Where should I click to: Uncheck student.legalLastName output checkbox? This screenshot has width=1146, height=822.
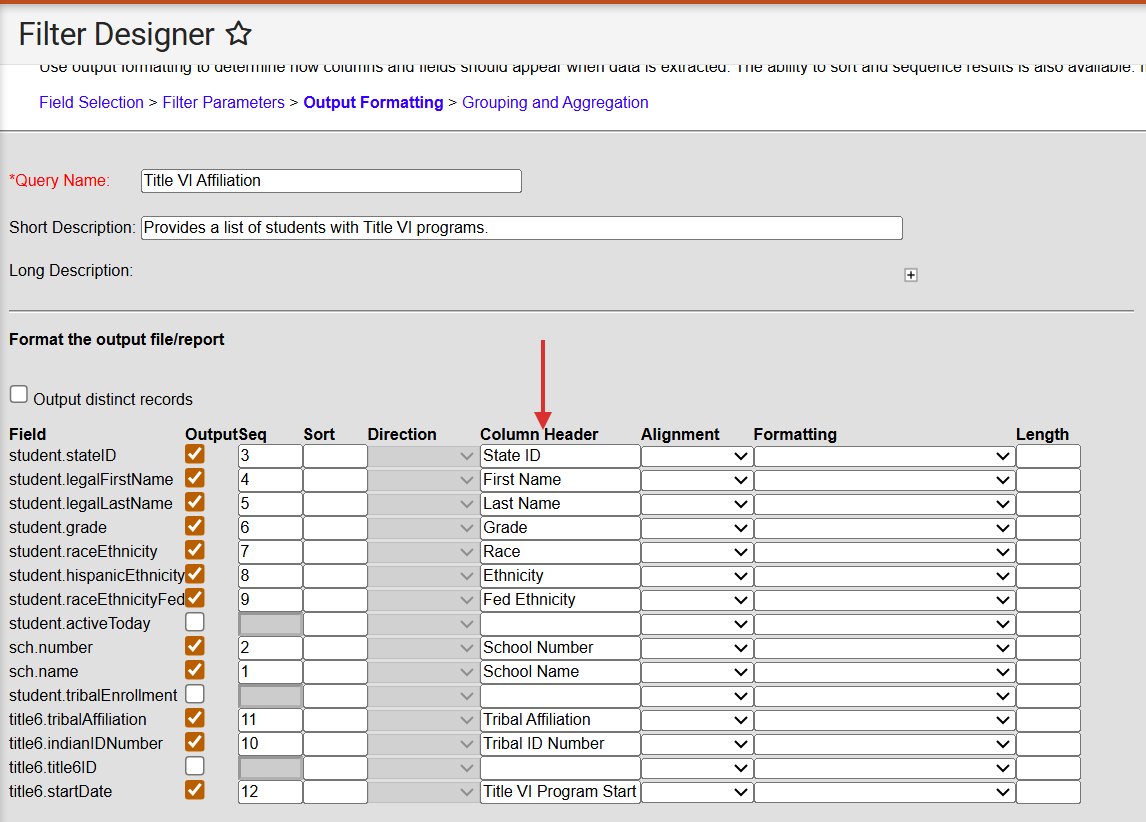pyautogui.click(x=194, y=502)
